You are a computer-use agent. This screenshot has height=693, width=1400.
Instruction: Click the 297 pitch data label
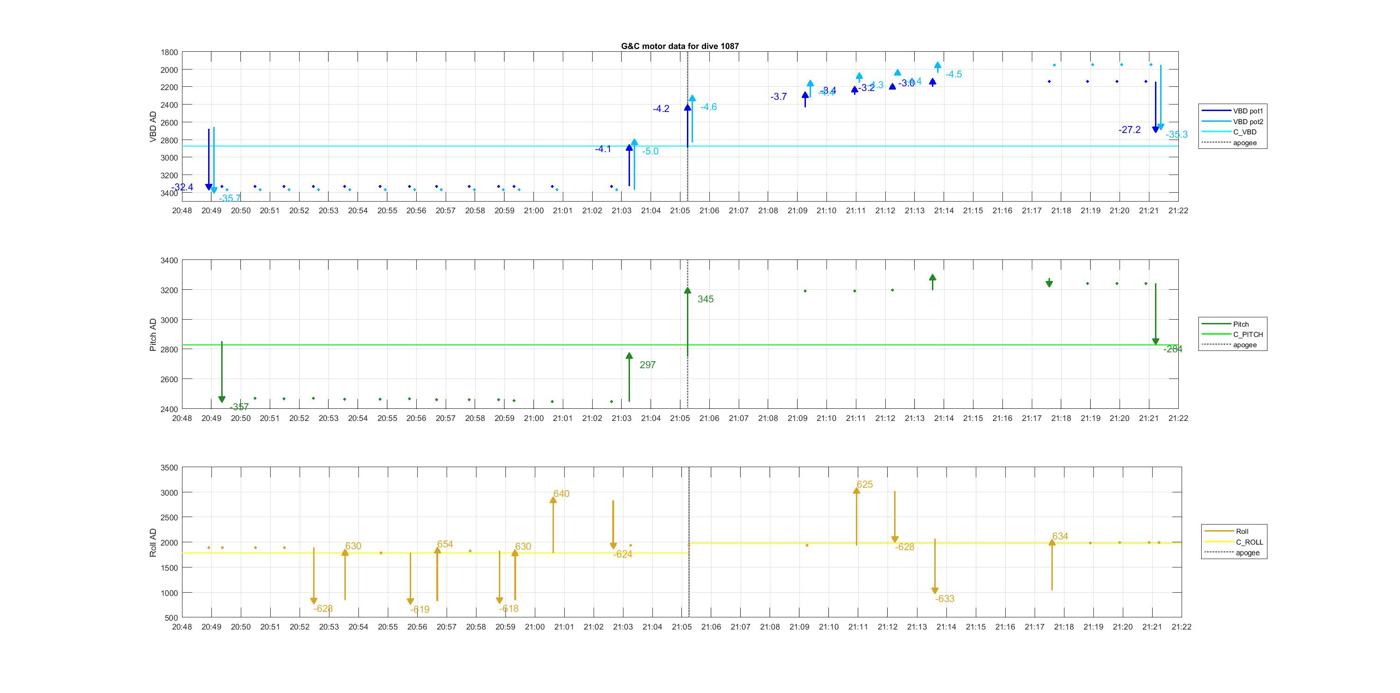[648, 365]
